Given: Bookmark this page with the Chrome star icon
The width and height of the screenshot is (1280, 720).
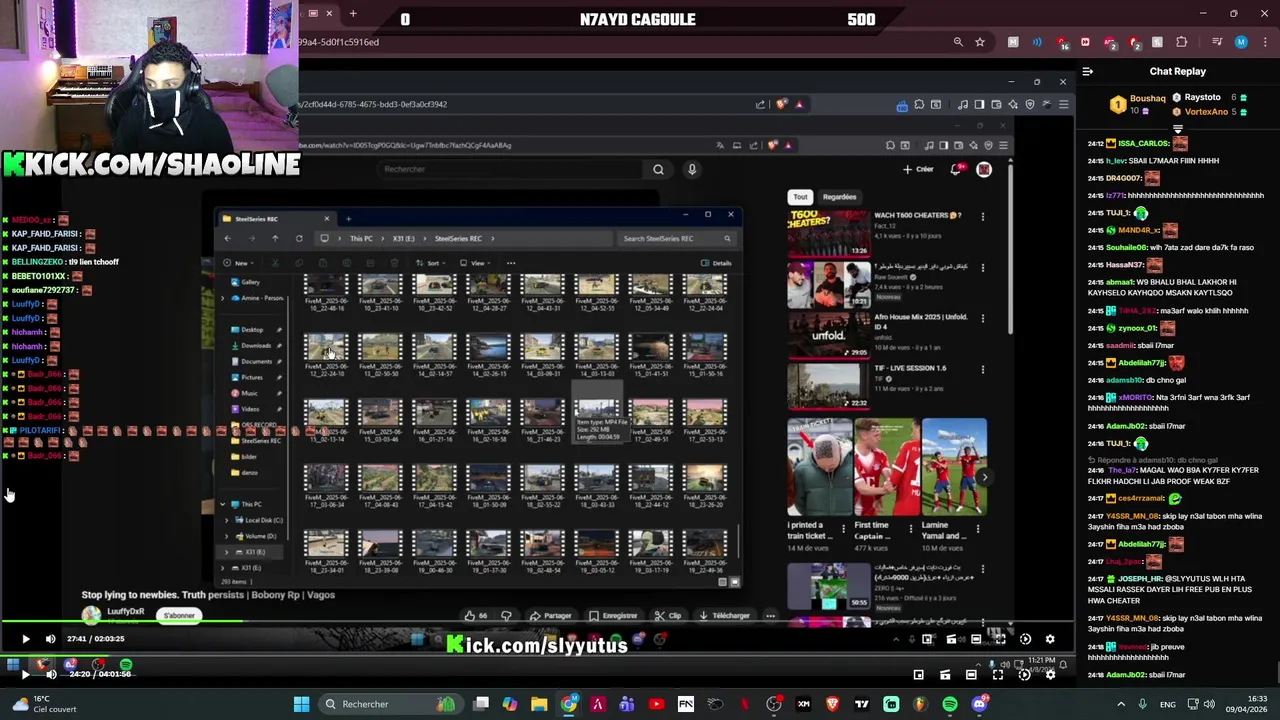Looking at the screenshot, I should click(x=980, y=42).
